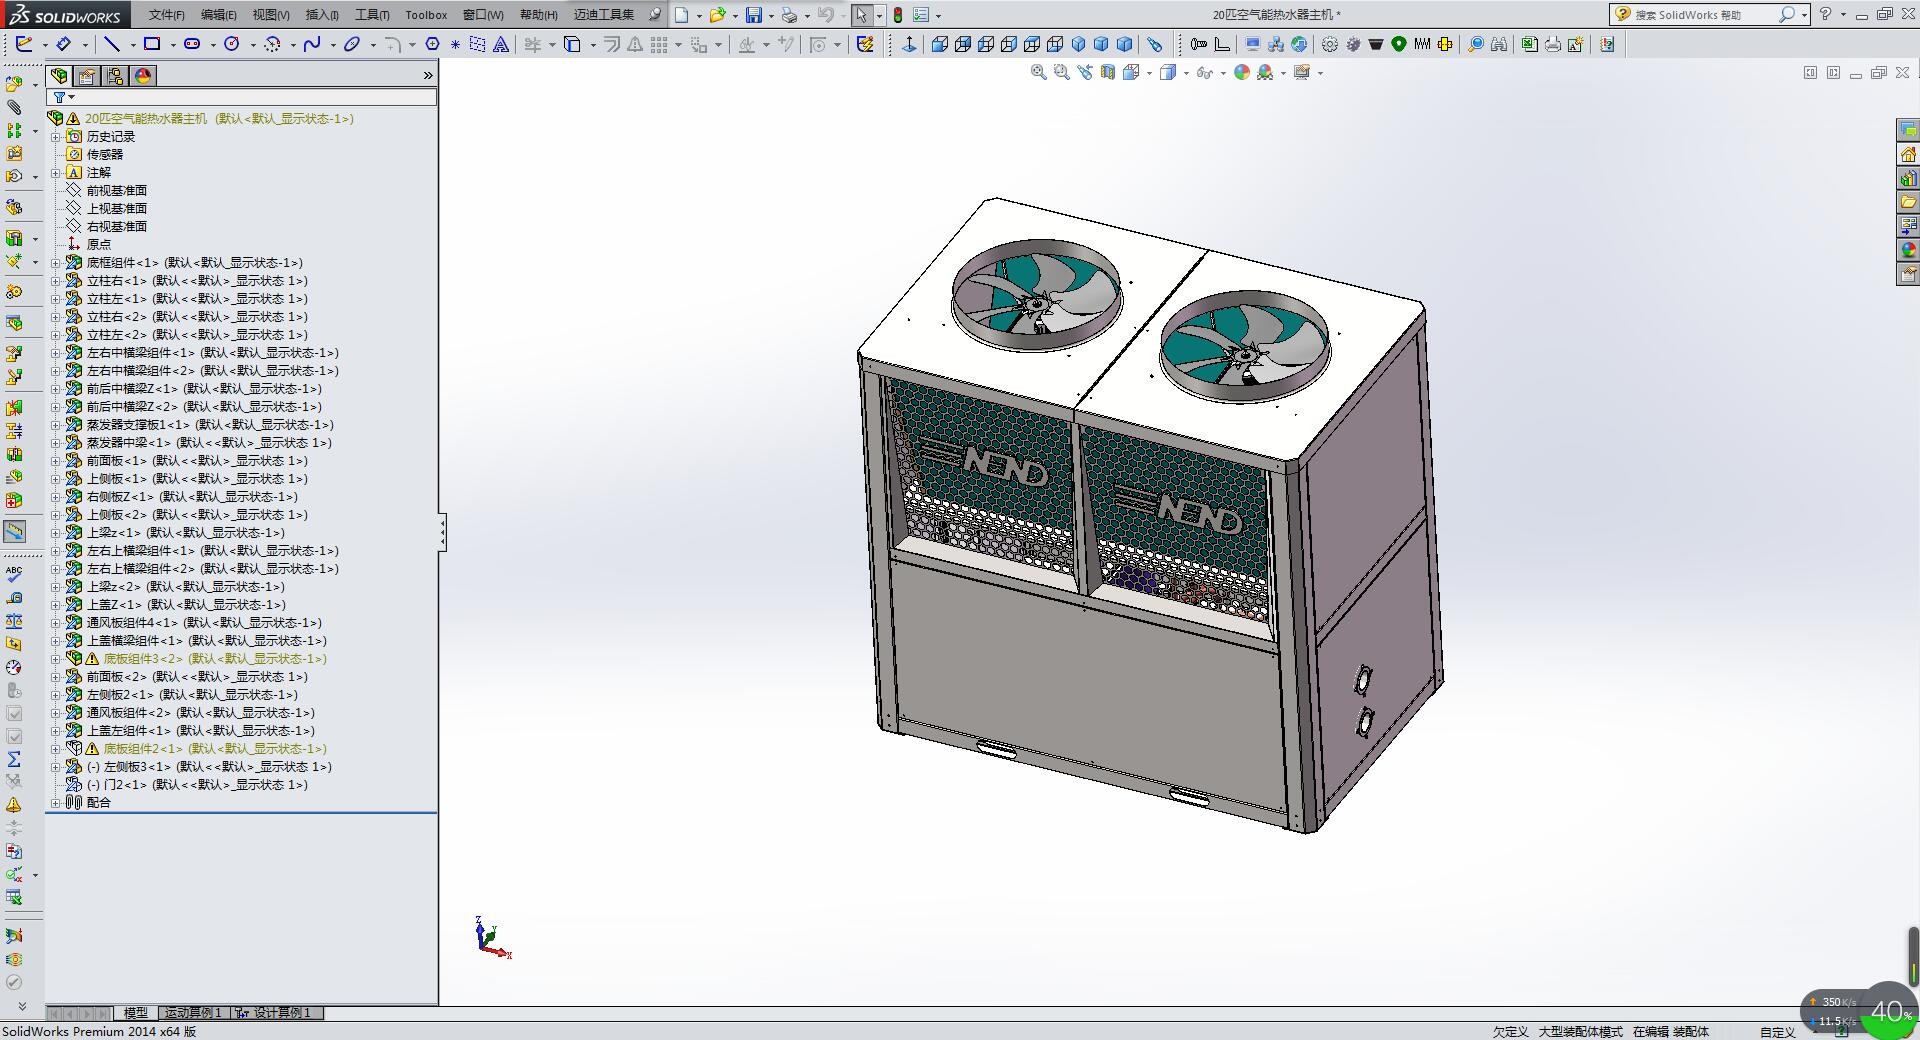
Task: Click the Save icon
Action: 754,15
